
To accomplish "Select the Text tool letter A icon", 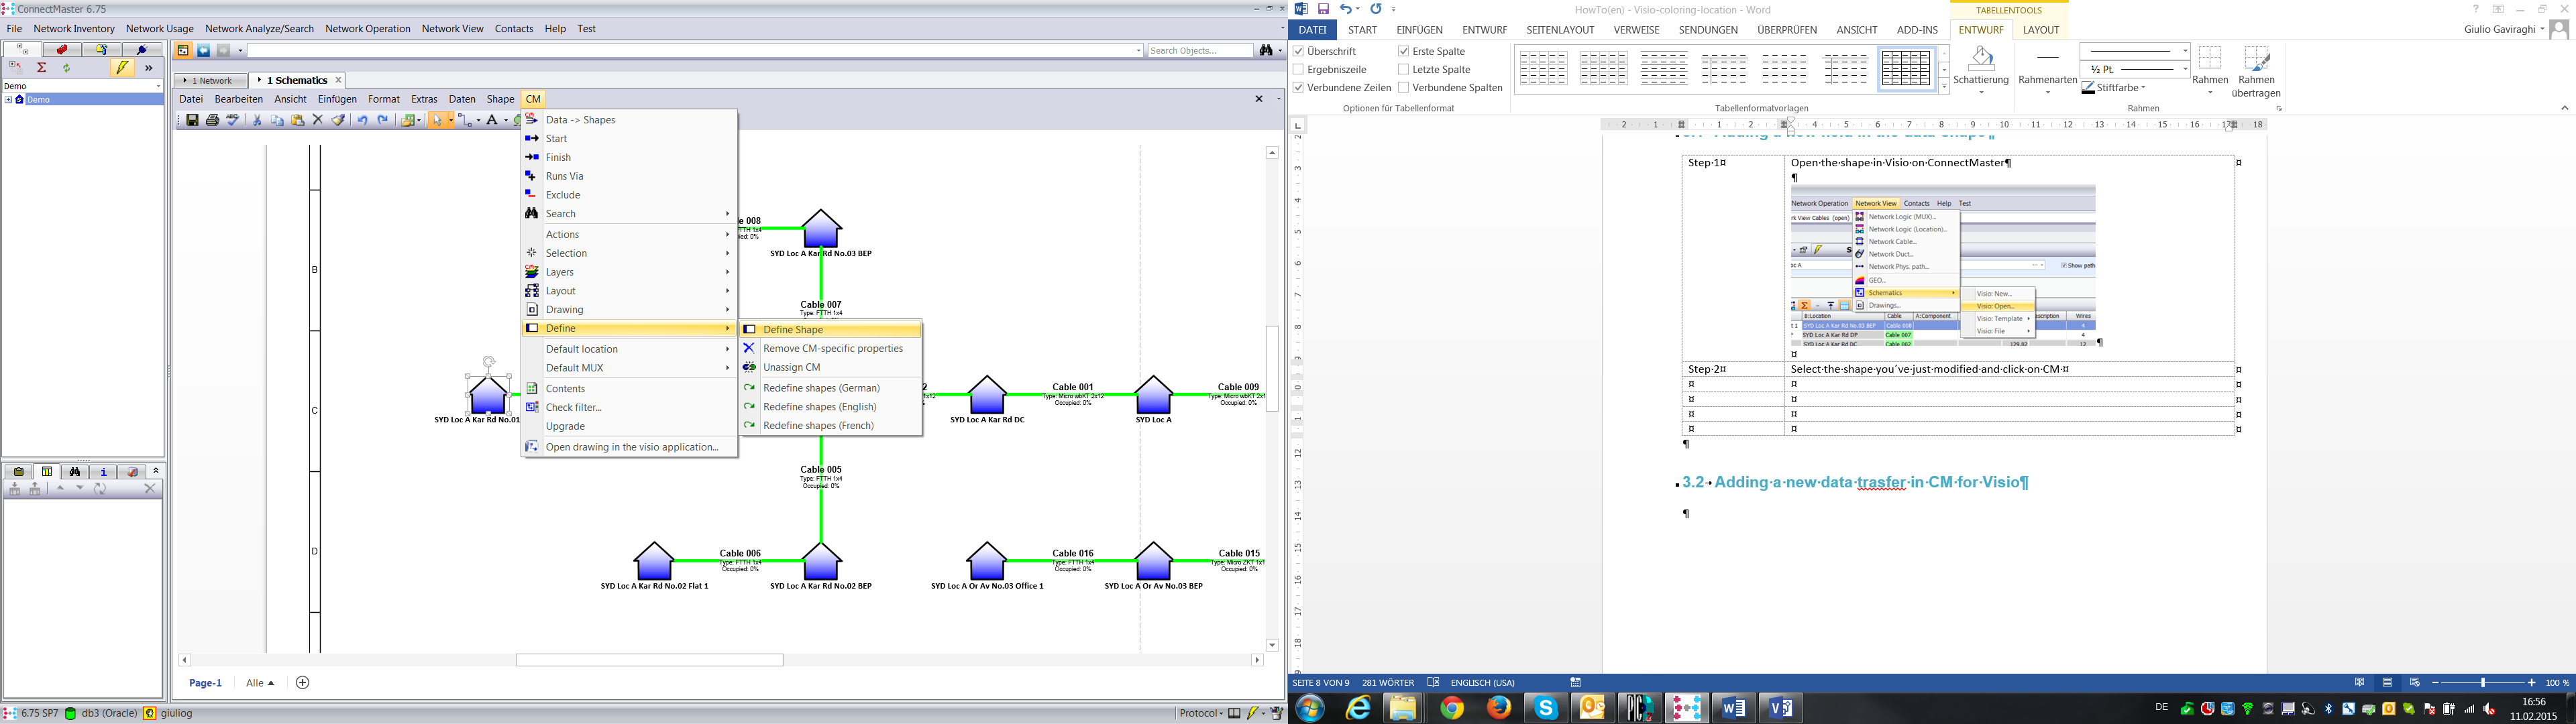I will [x=492, y=120].
